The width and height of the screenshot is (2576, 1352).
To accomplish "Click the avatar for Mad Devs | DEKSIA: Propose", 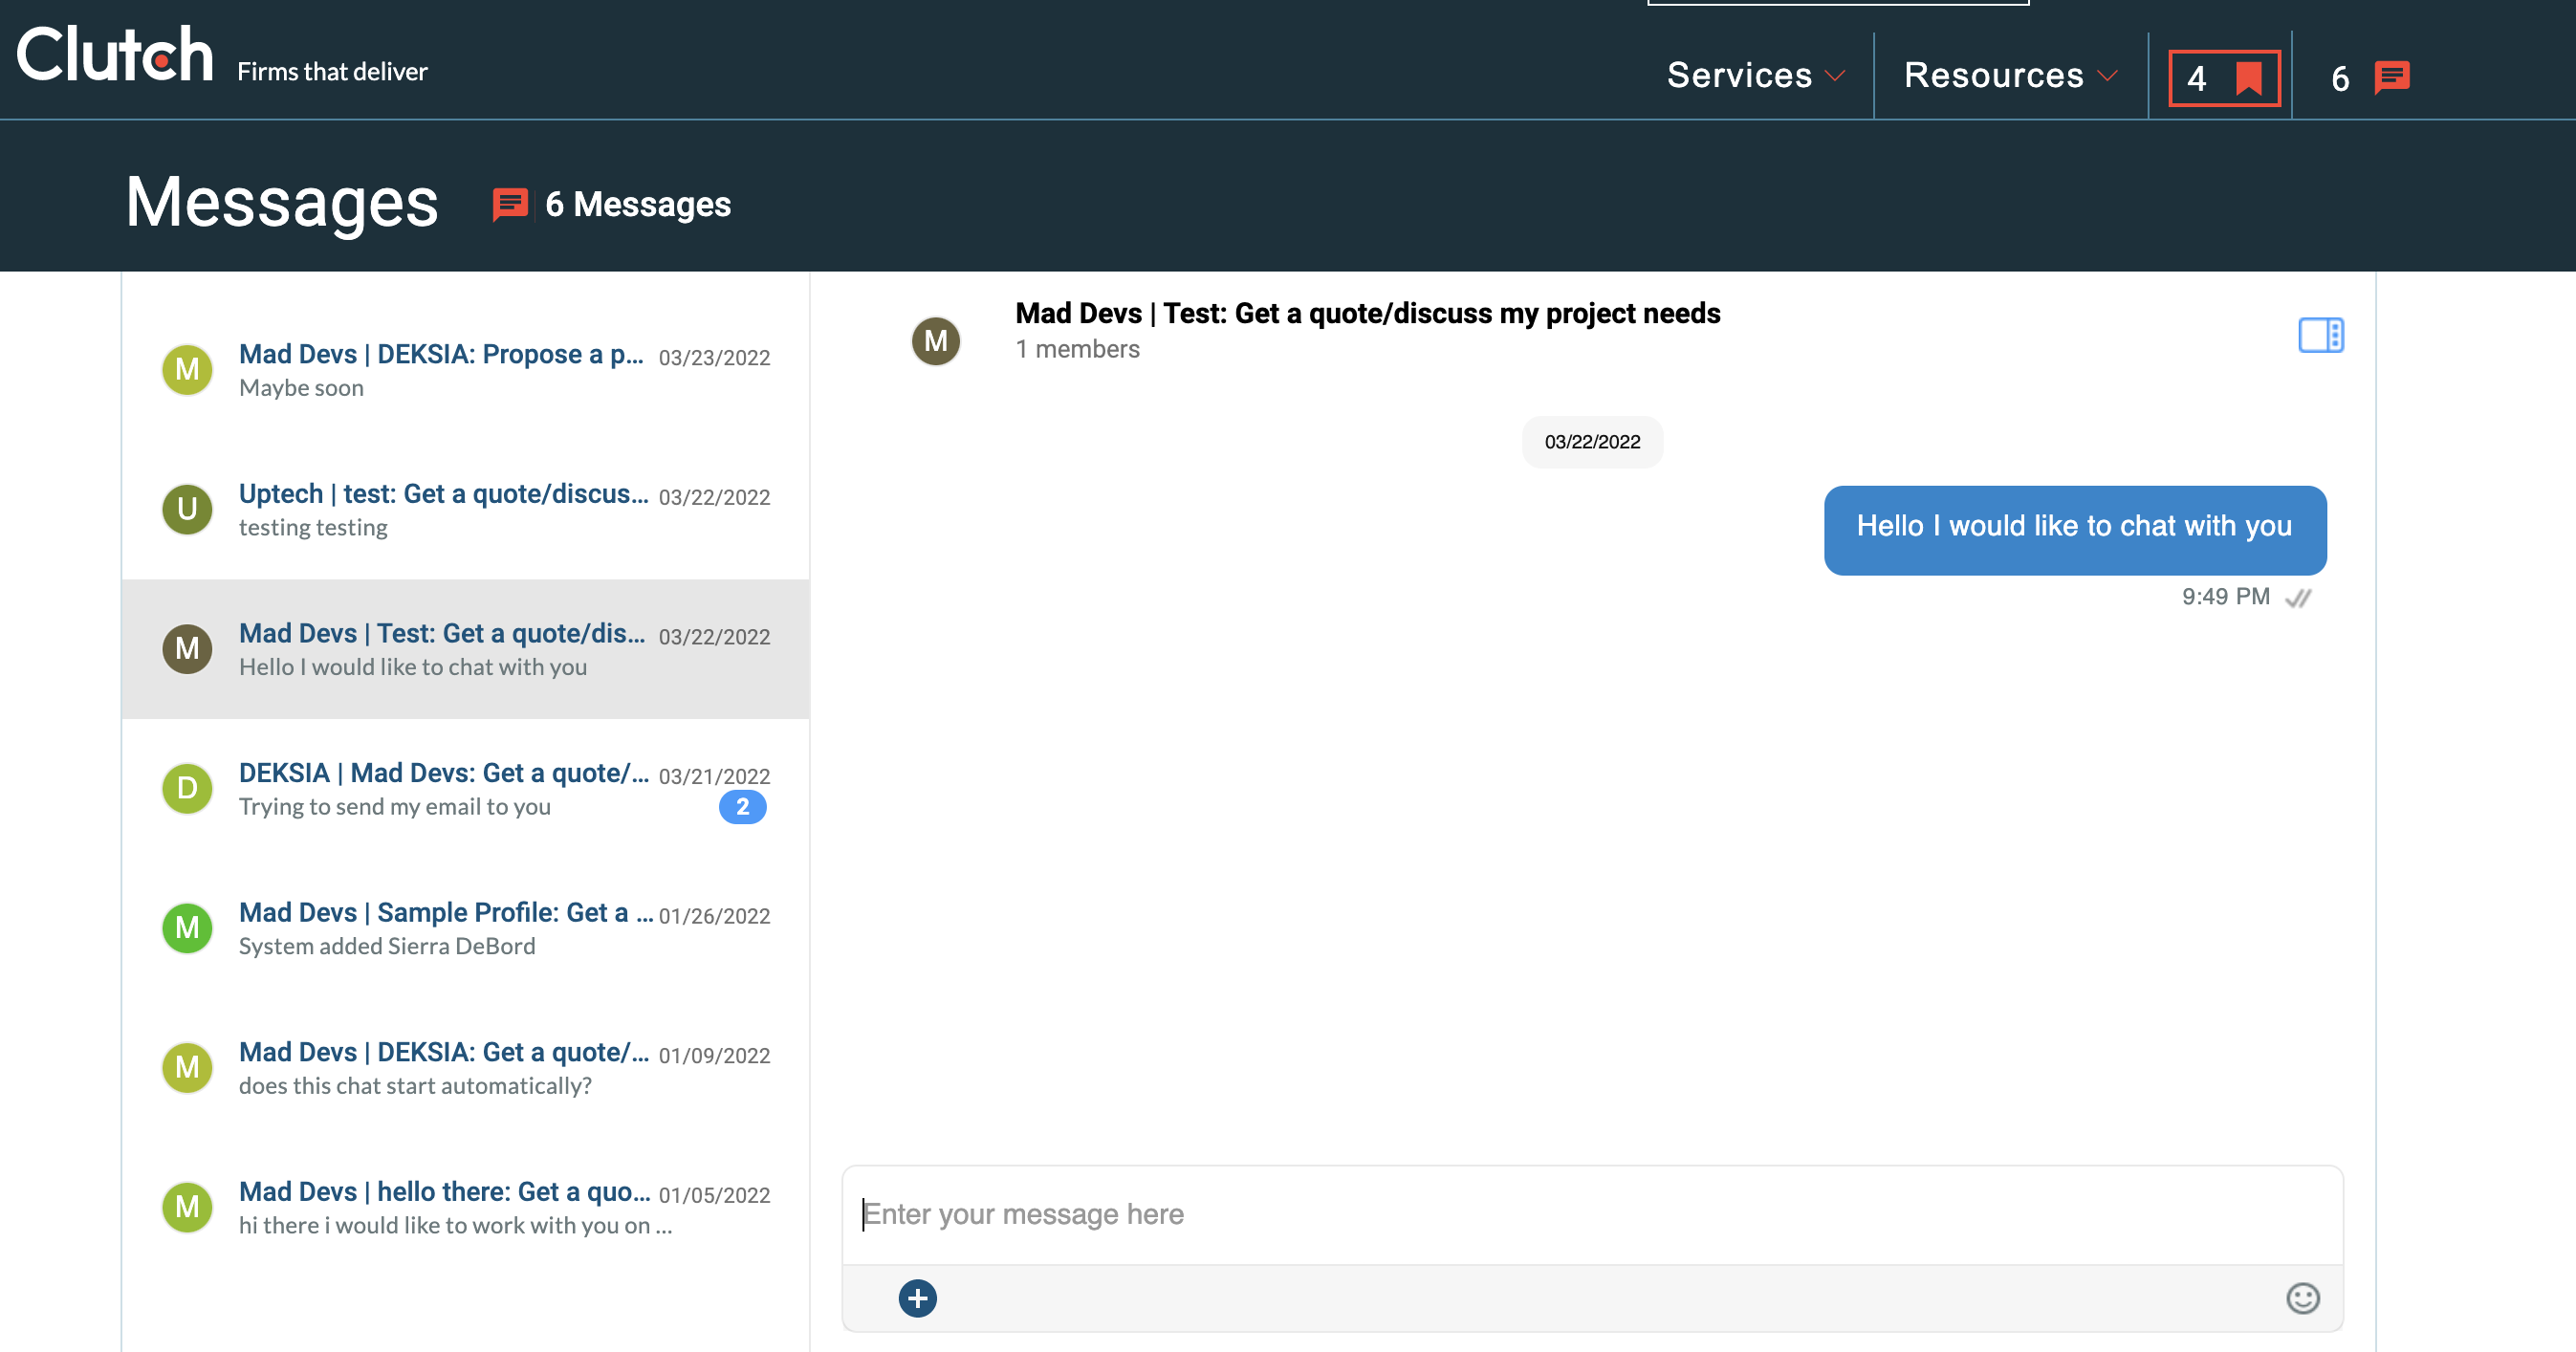I will pyautogui.click(x=187, y=370).
